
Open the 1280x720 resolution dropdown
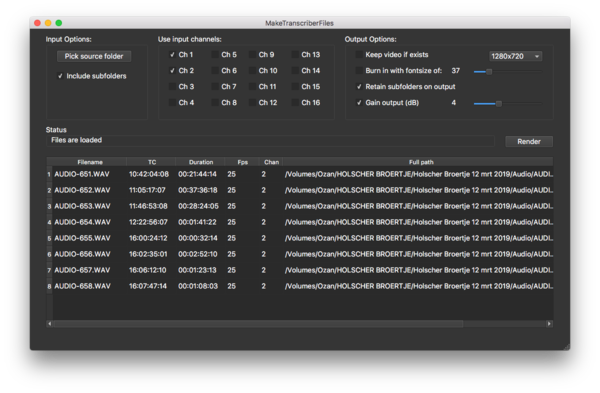click(515, 56)
